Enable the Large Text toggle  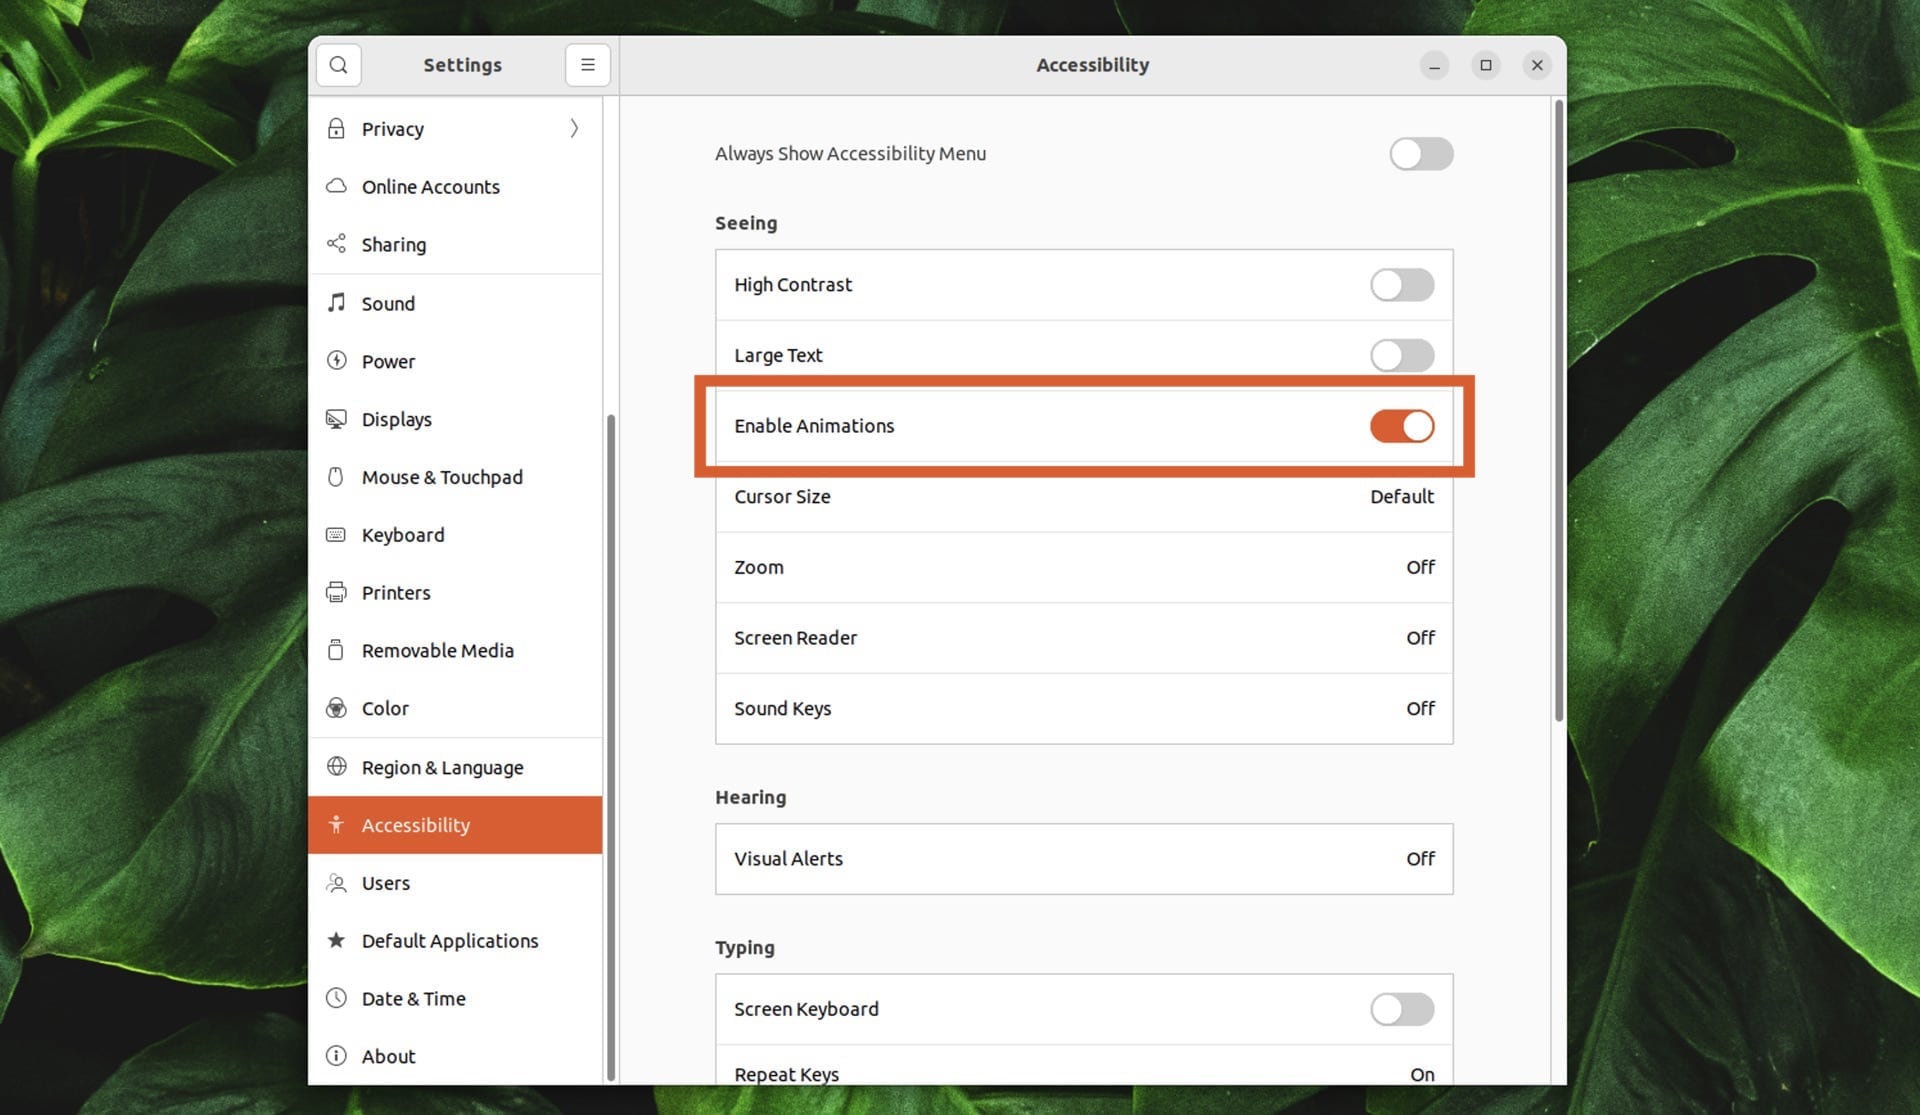(1401, 355)
